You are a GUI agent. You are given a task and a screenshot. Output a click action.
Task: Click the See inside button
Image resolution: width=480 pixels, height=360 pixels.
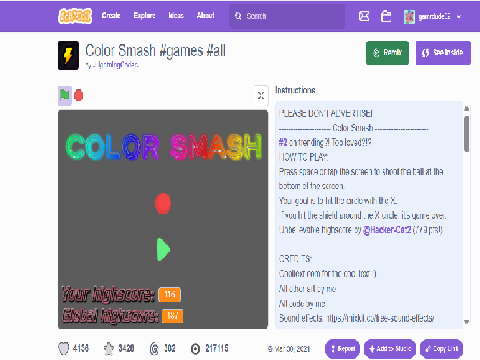443,53
